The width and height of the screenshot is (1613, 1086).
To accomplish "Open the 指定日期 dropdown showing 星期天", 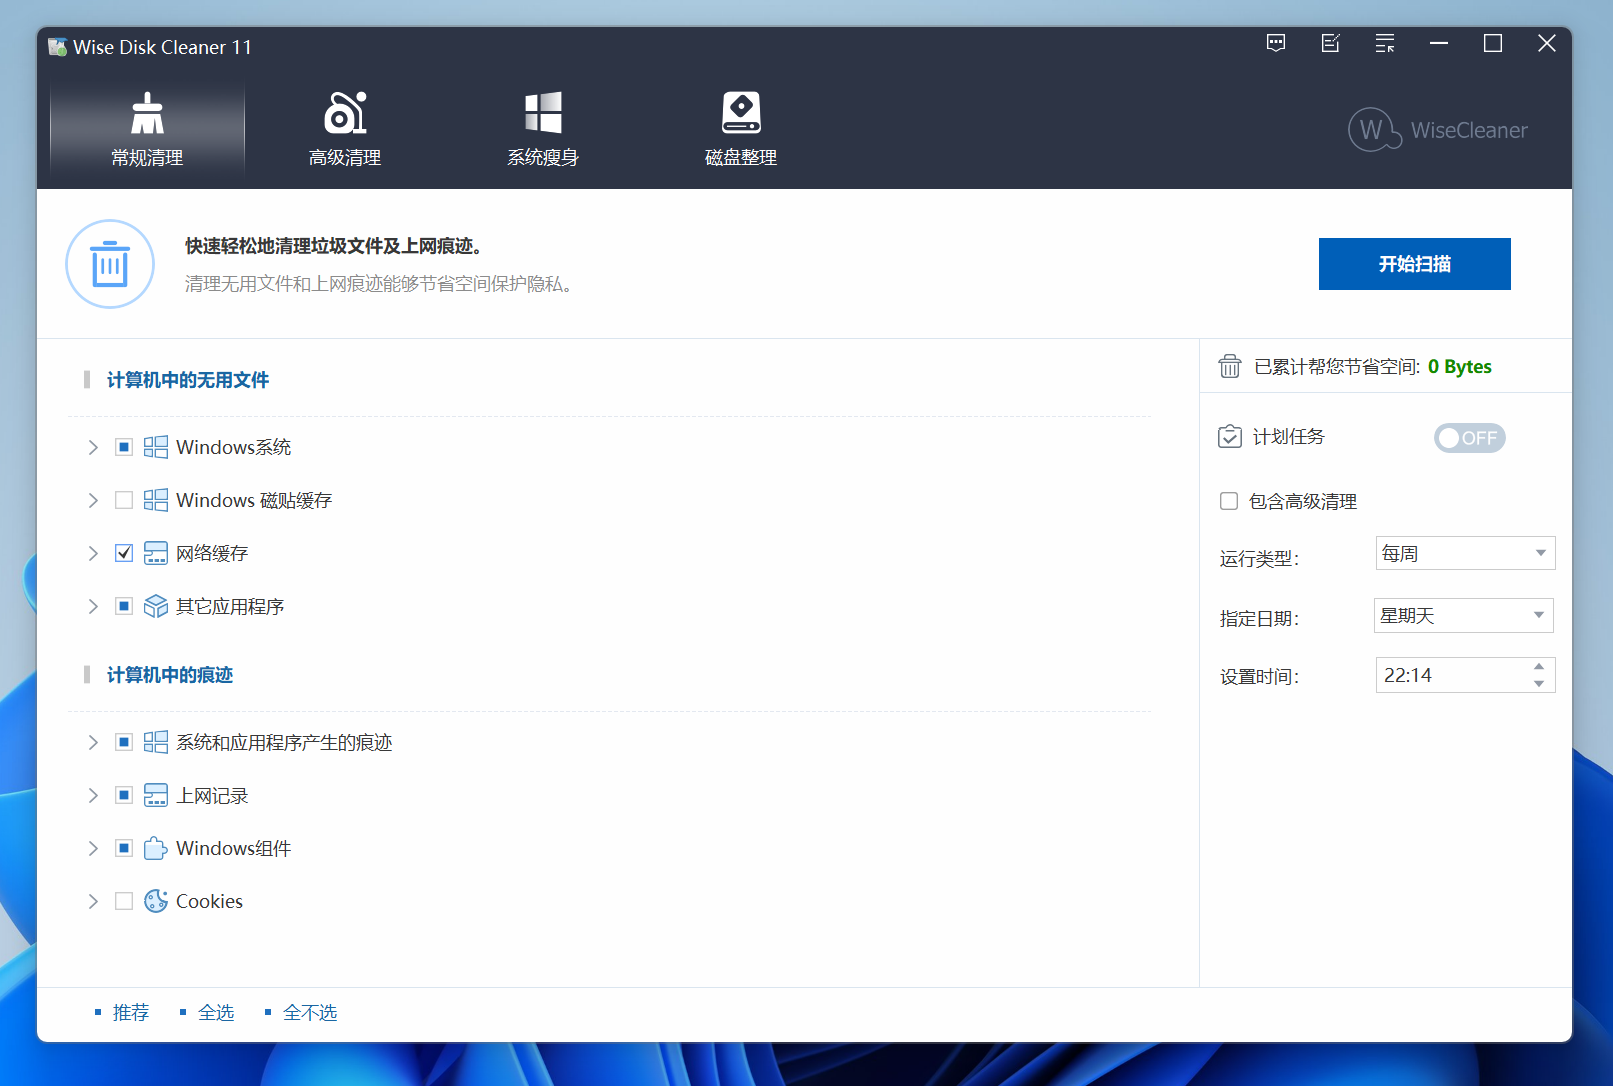I will point(1463,615).
